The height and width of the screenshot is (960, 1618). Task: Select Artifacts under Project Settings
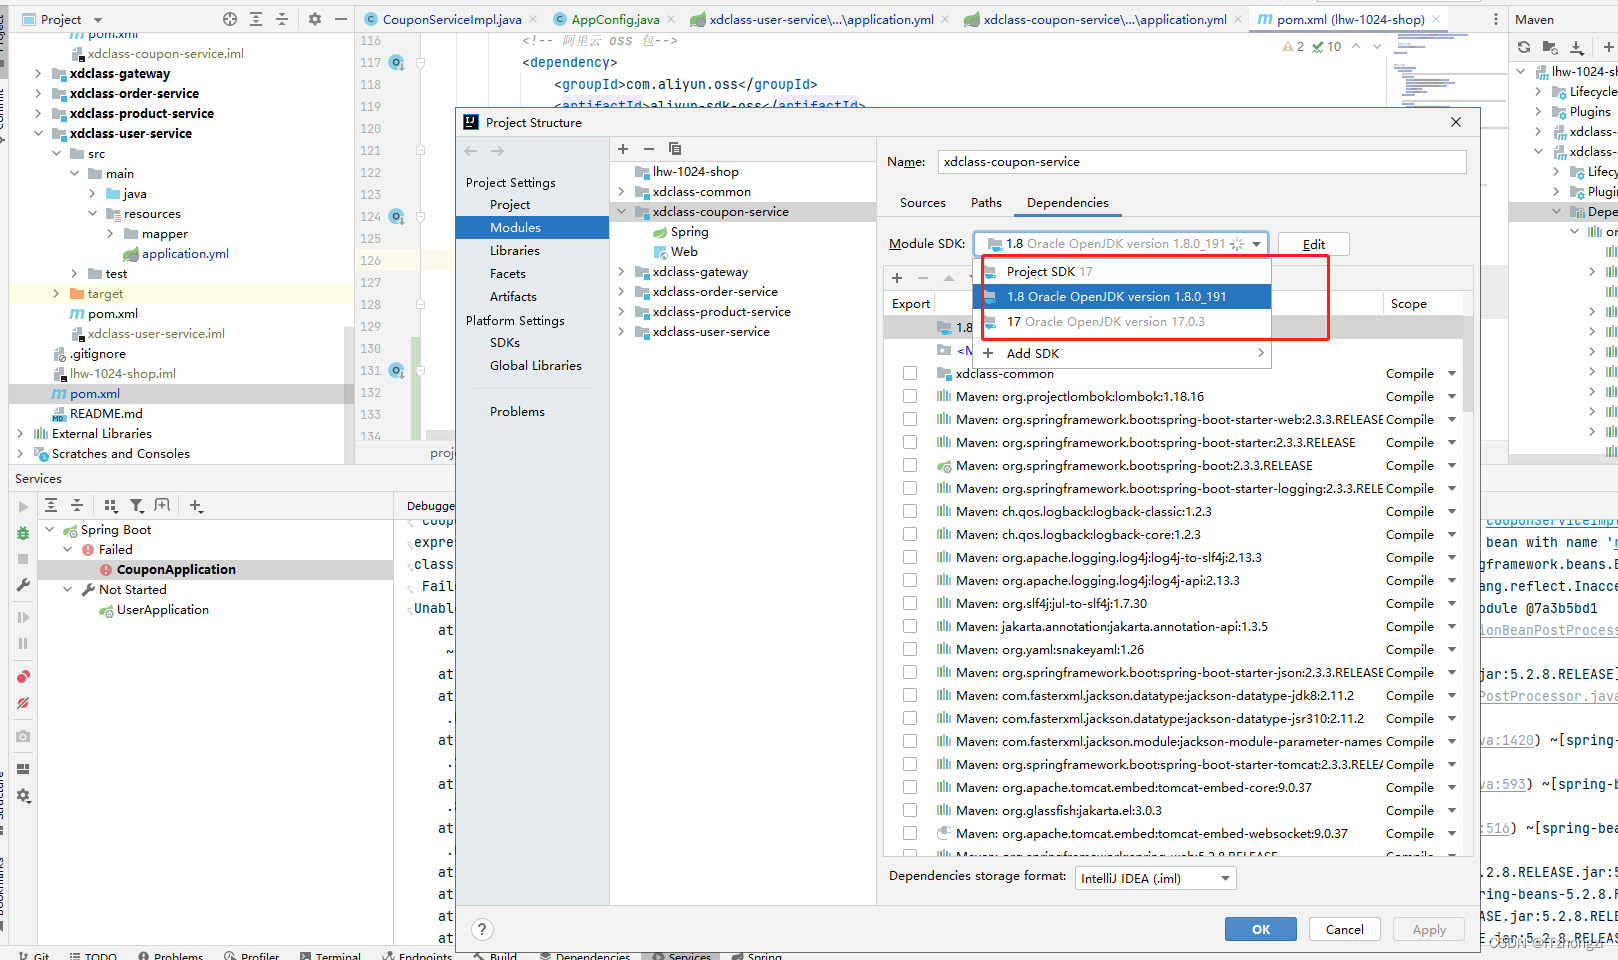(x=513, y=297)
